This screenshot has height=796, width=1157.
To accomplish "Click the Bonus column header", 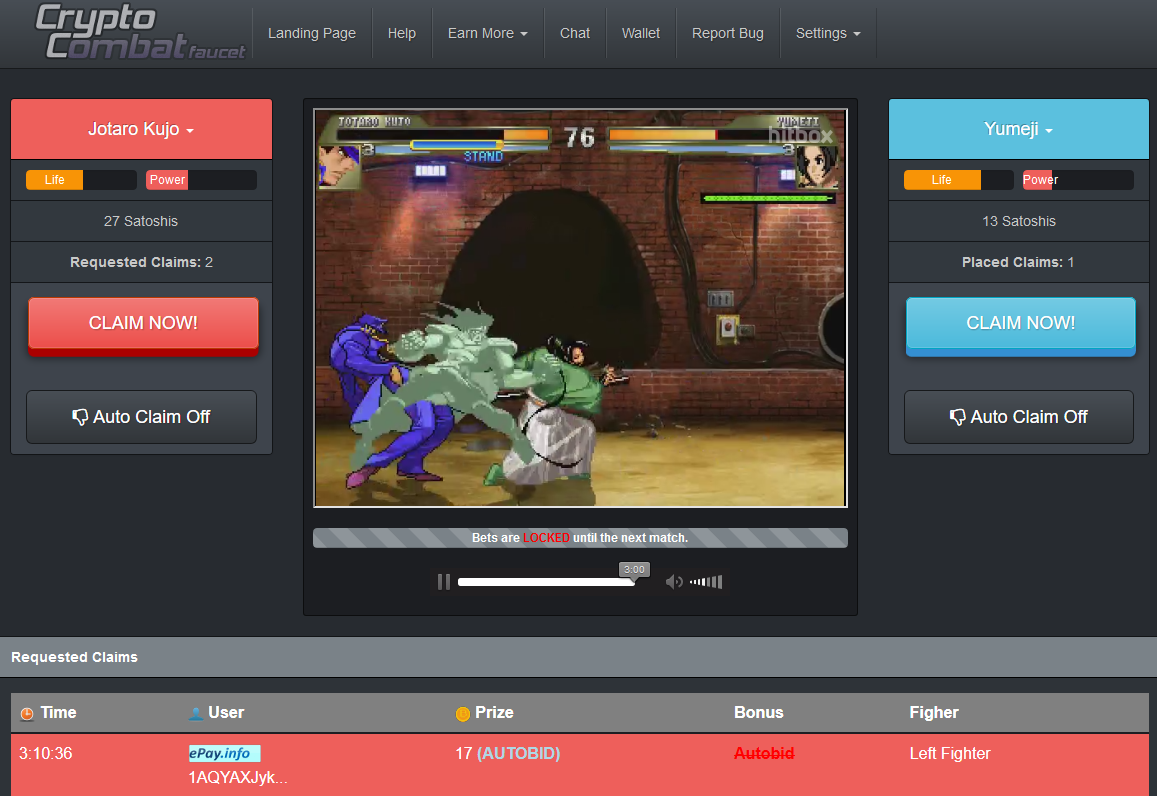I will pyautogui.click(x=759, y=713).
